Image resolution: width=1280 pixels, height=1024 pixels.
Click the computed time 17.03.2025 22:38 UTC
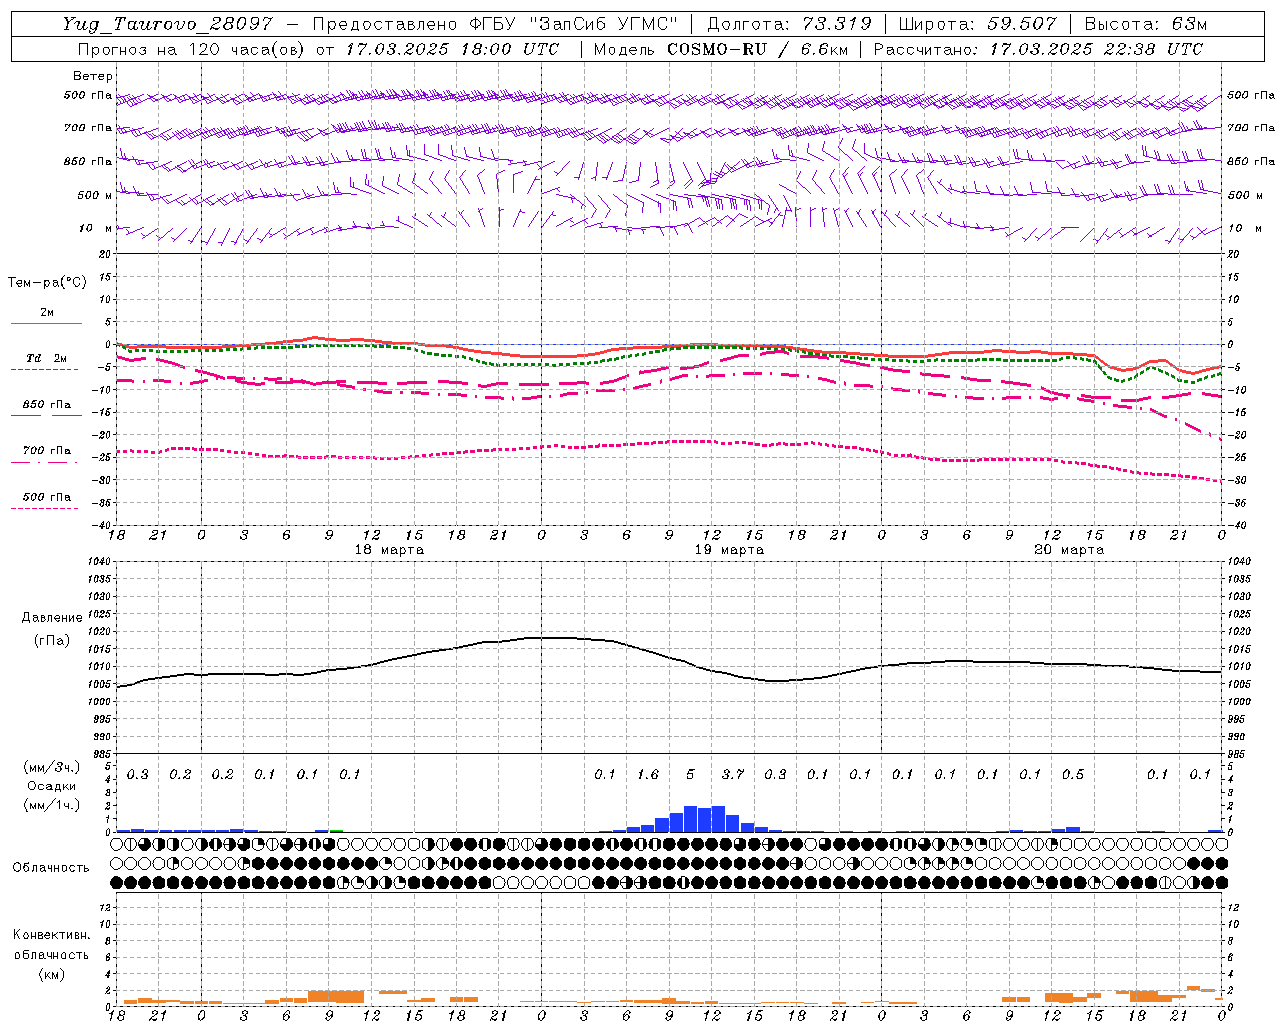click(x=1096, y=49)
